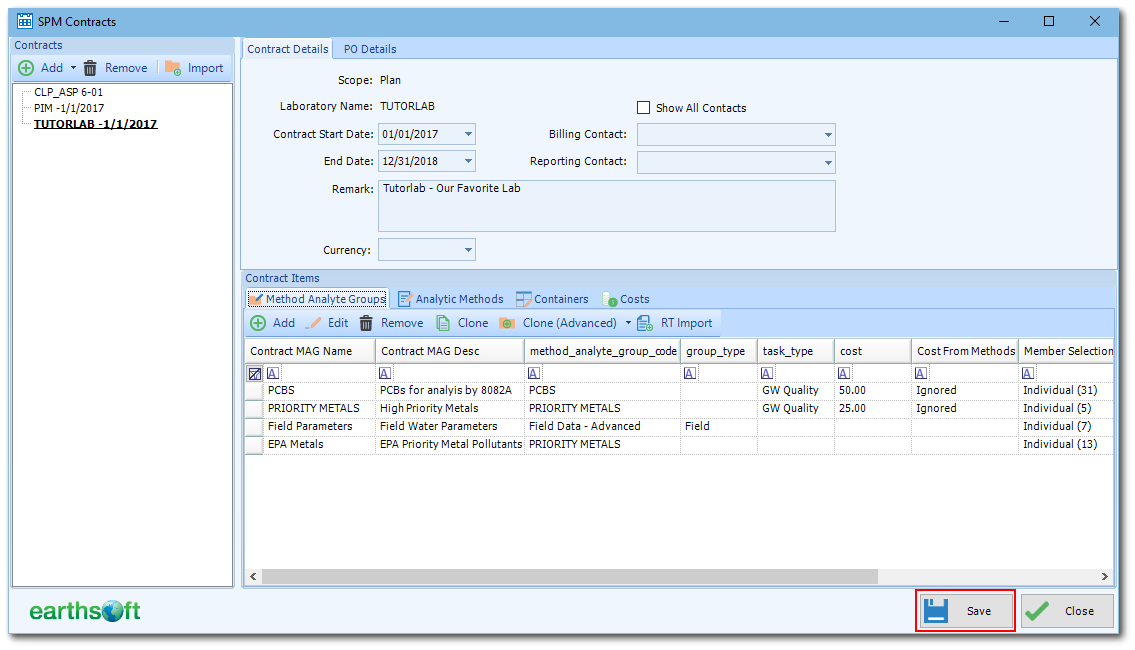Select PIM -1/1/2017 contract

click(69, 108)
